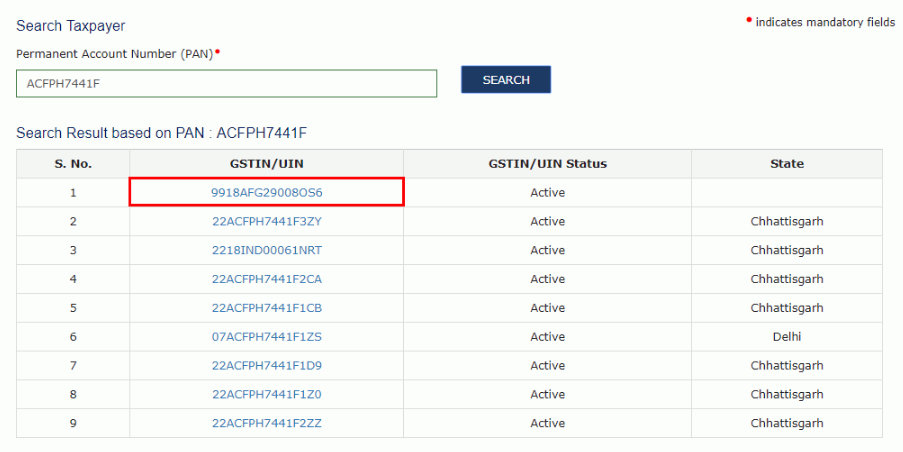Click the GSTIN/UIN column header
The image size is (903, 452).
(267, 164)
